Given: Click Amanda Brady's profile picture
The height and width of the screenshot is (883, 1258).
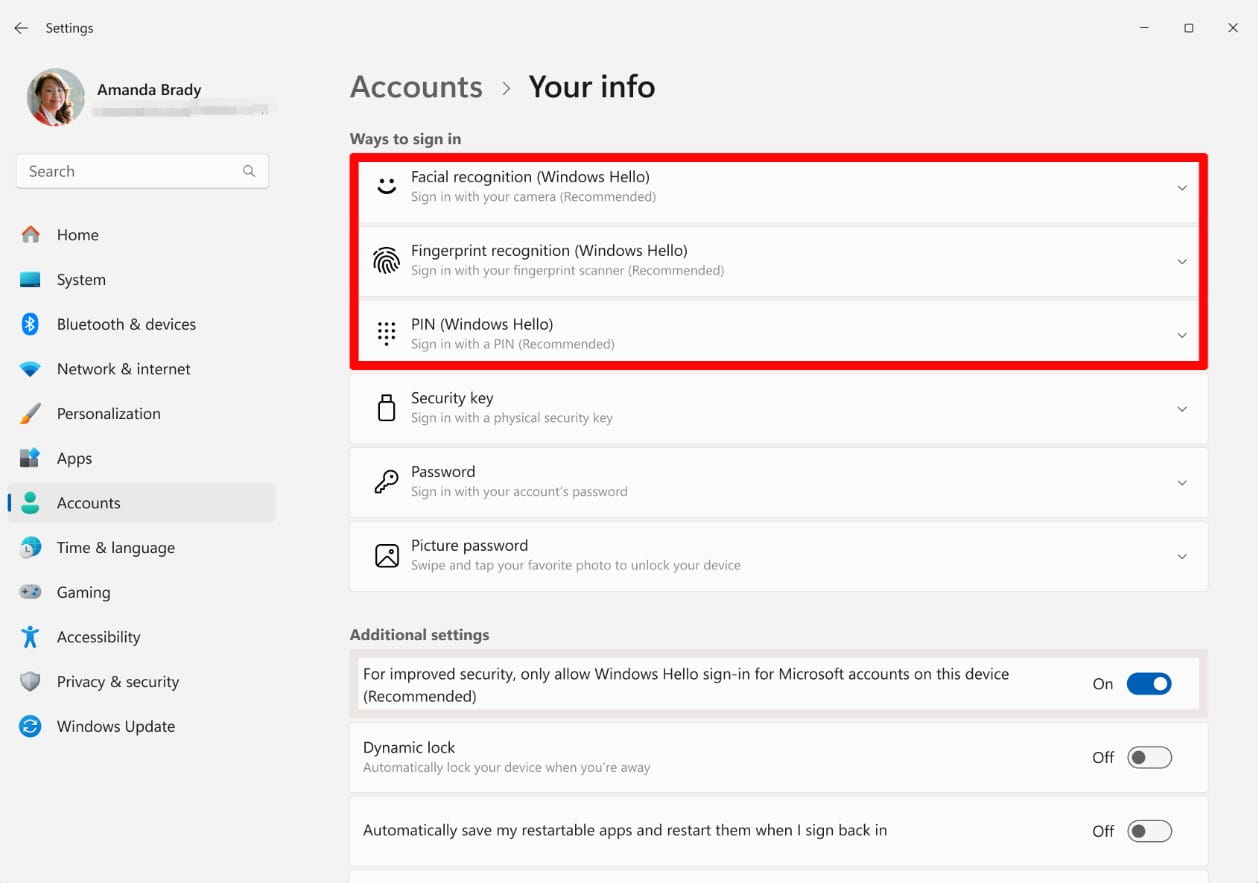Looking at the screenshot, I should coord(56,98).
